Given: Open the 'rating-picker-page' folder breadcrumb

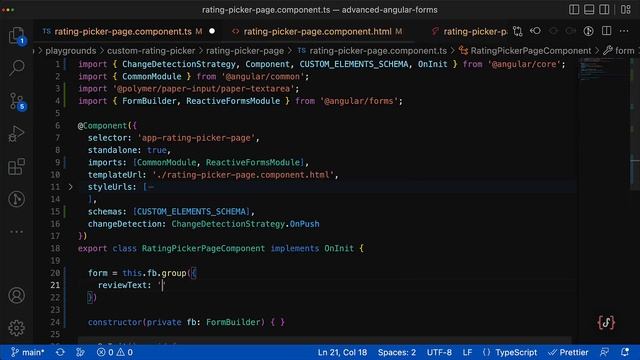Looking at the screenshot, I should 244,51.
